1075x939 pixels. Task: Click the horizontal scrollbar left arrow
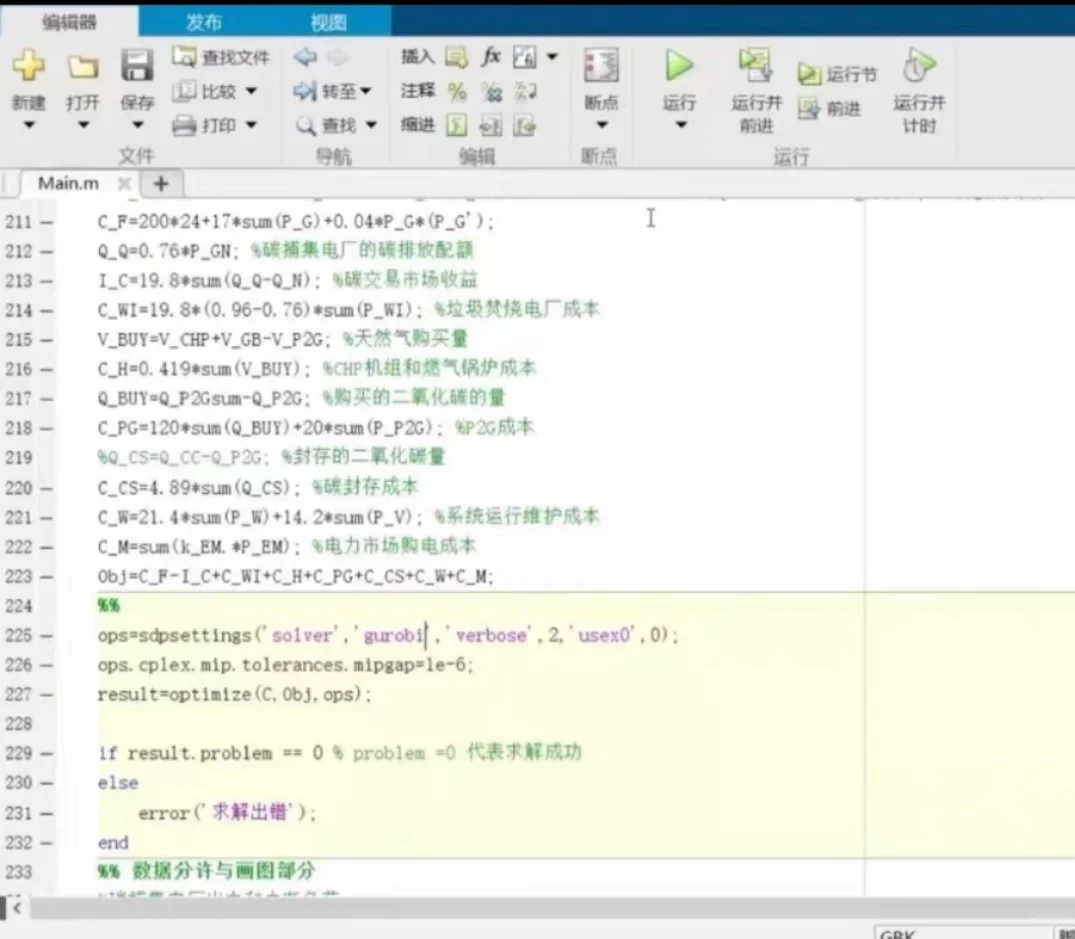tap(16, 908)
